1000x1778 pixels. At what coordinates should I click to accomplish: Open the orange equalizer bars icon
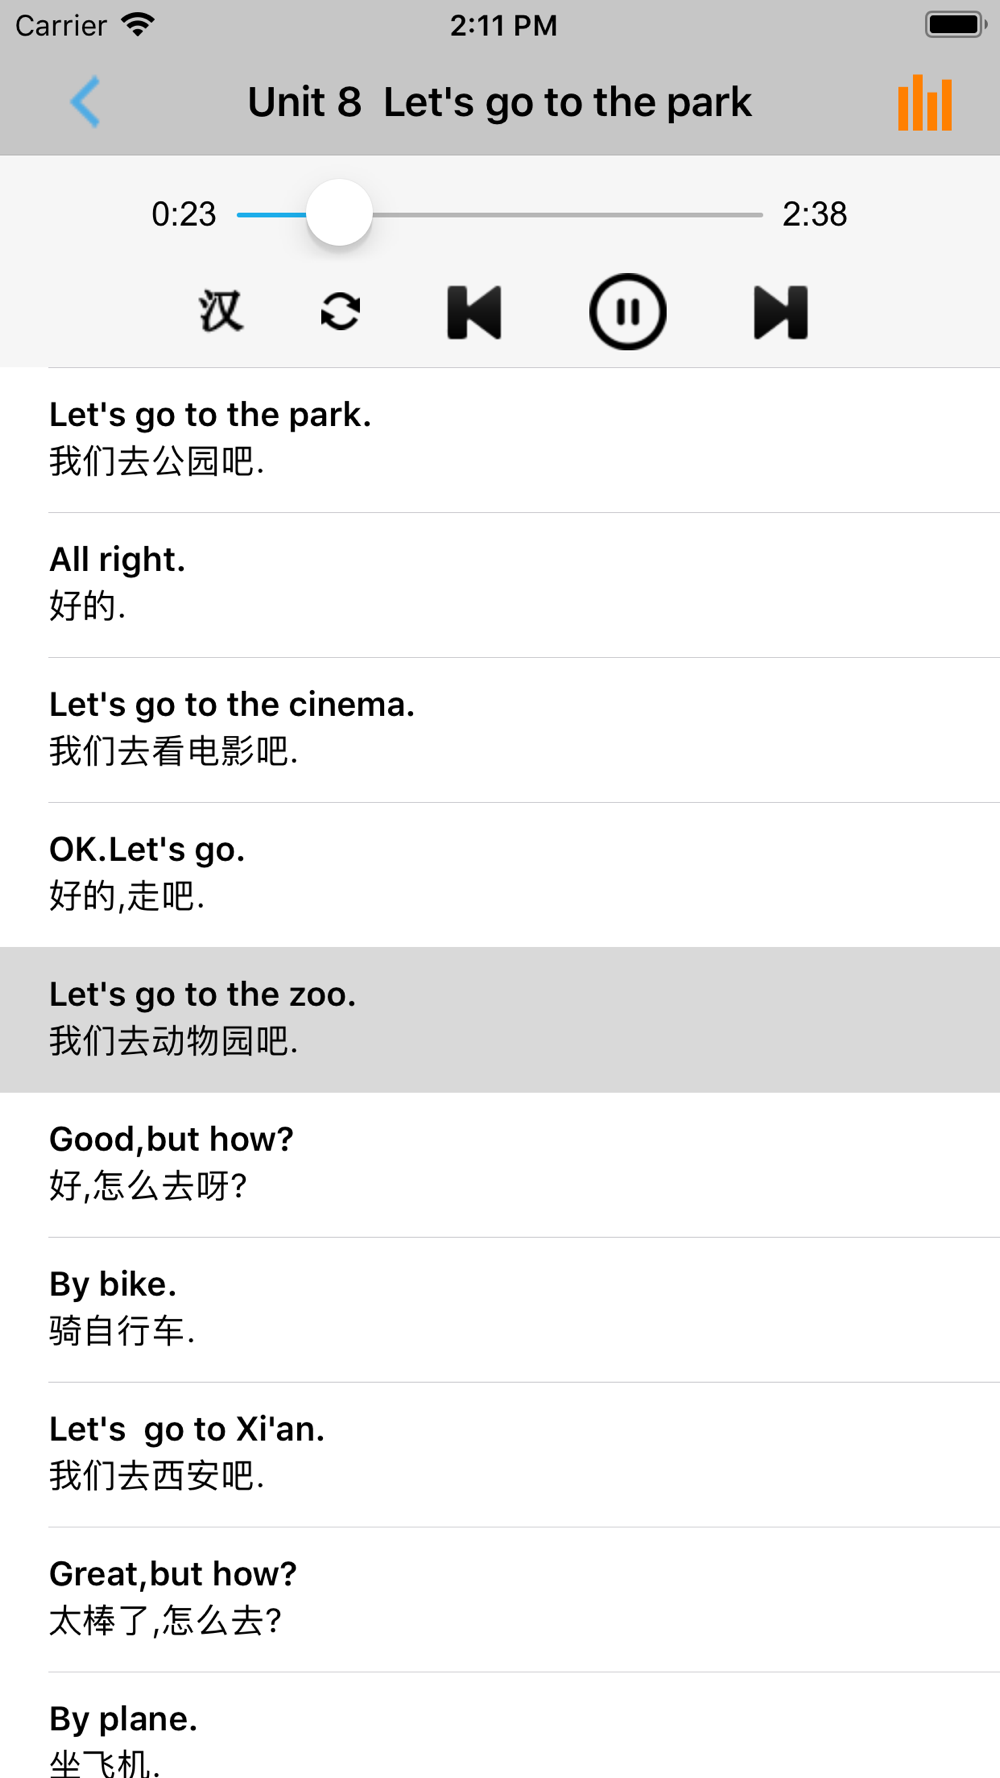[x=925, y=103]
